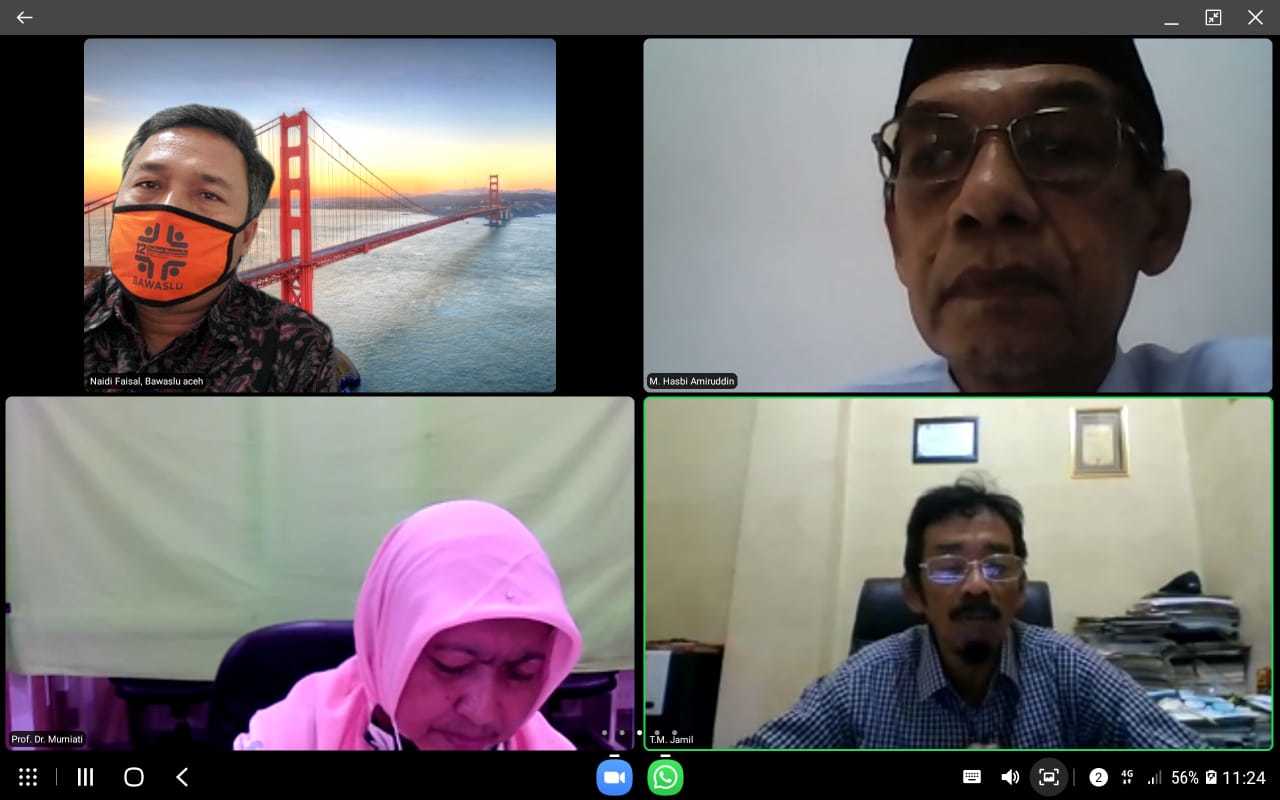1280x800 pixels.
Task: Check the battery 56% indicator
Action: pyautogui.click(x=1194, y=777)
